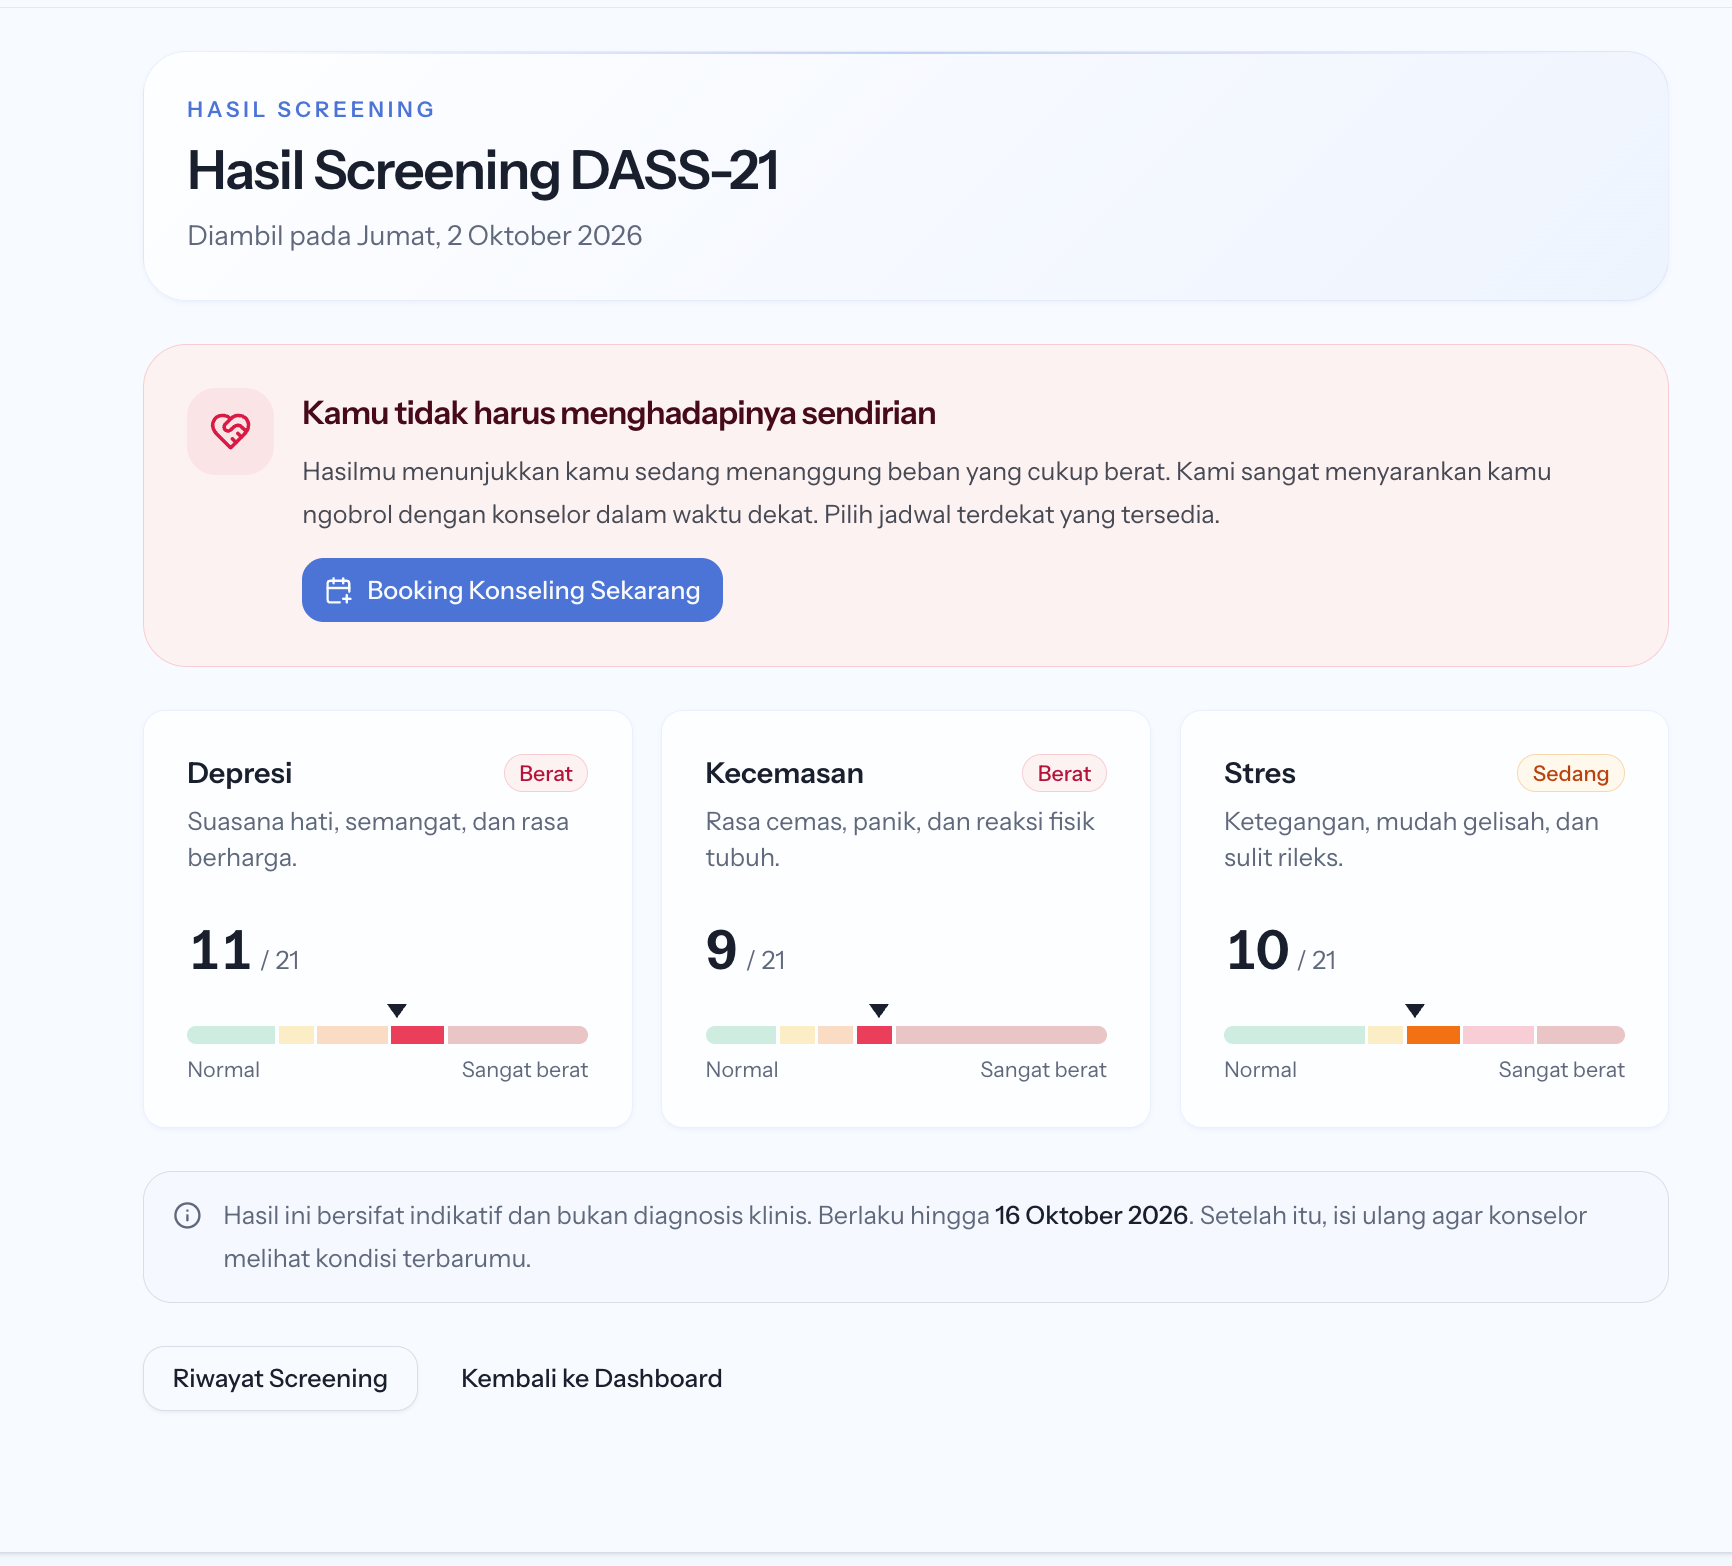The height and width of the screenshot is (1566, 1732).
Task: Click the Kecemasan score 9
Action: (x=722, y=950)
